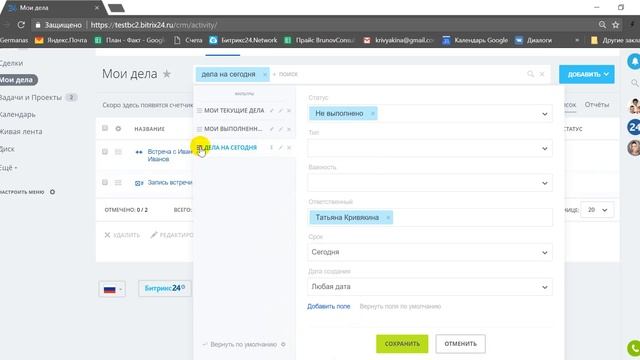Open table settings gear in НАЗВАНИЕ header

118,129
